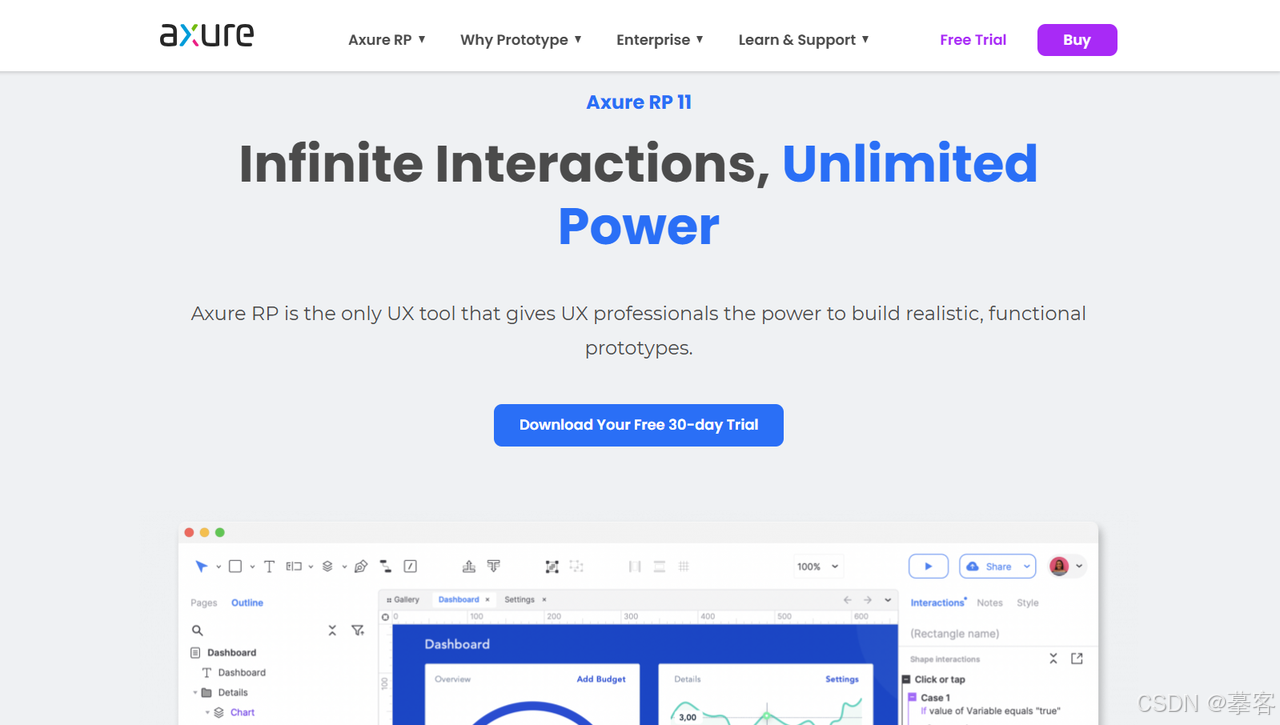Open the Axure RP navigation dropdown
Screen dimensions: 1280x725
coord(387,40)
